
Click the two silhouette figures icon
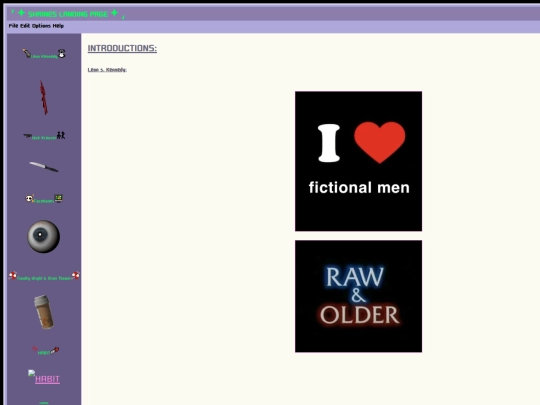61,135
